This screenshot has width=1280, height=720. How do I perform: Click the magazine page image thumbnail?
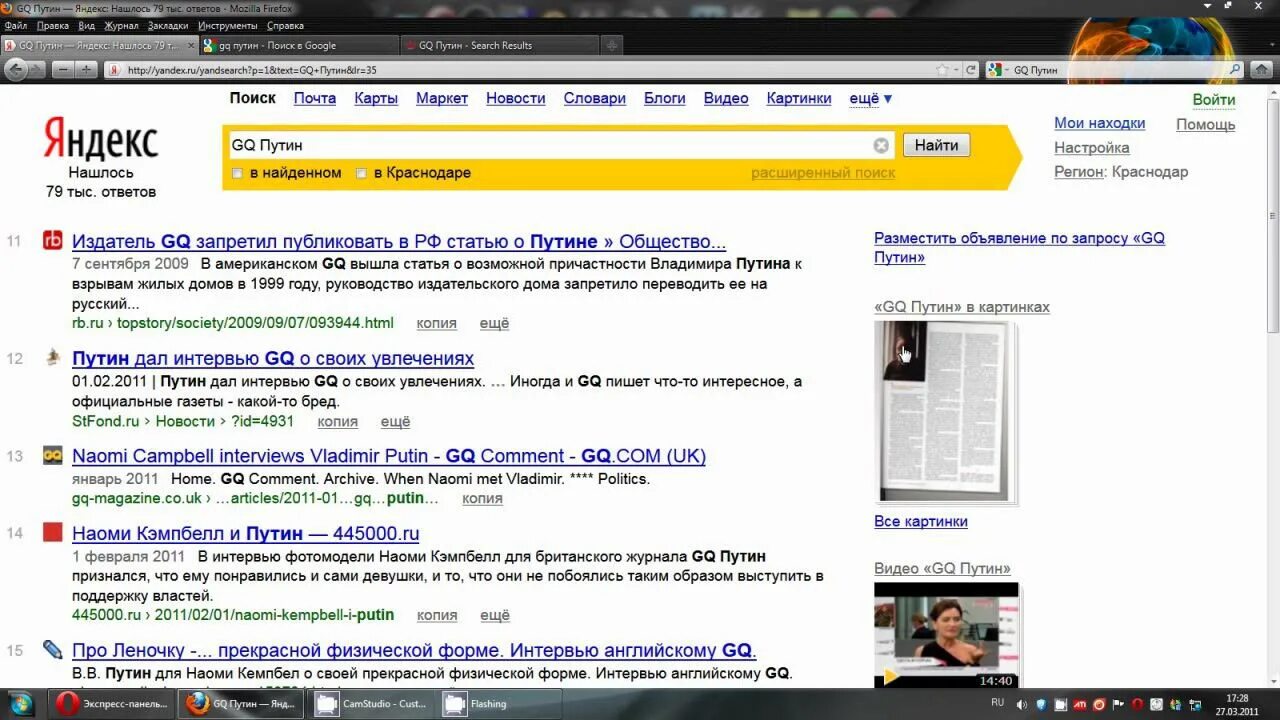tap(944, 411)
